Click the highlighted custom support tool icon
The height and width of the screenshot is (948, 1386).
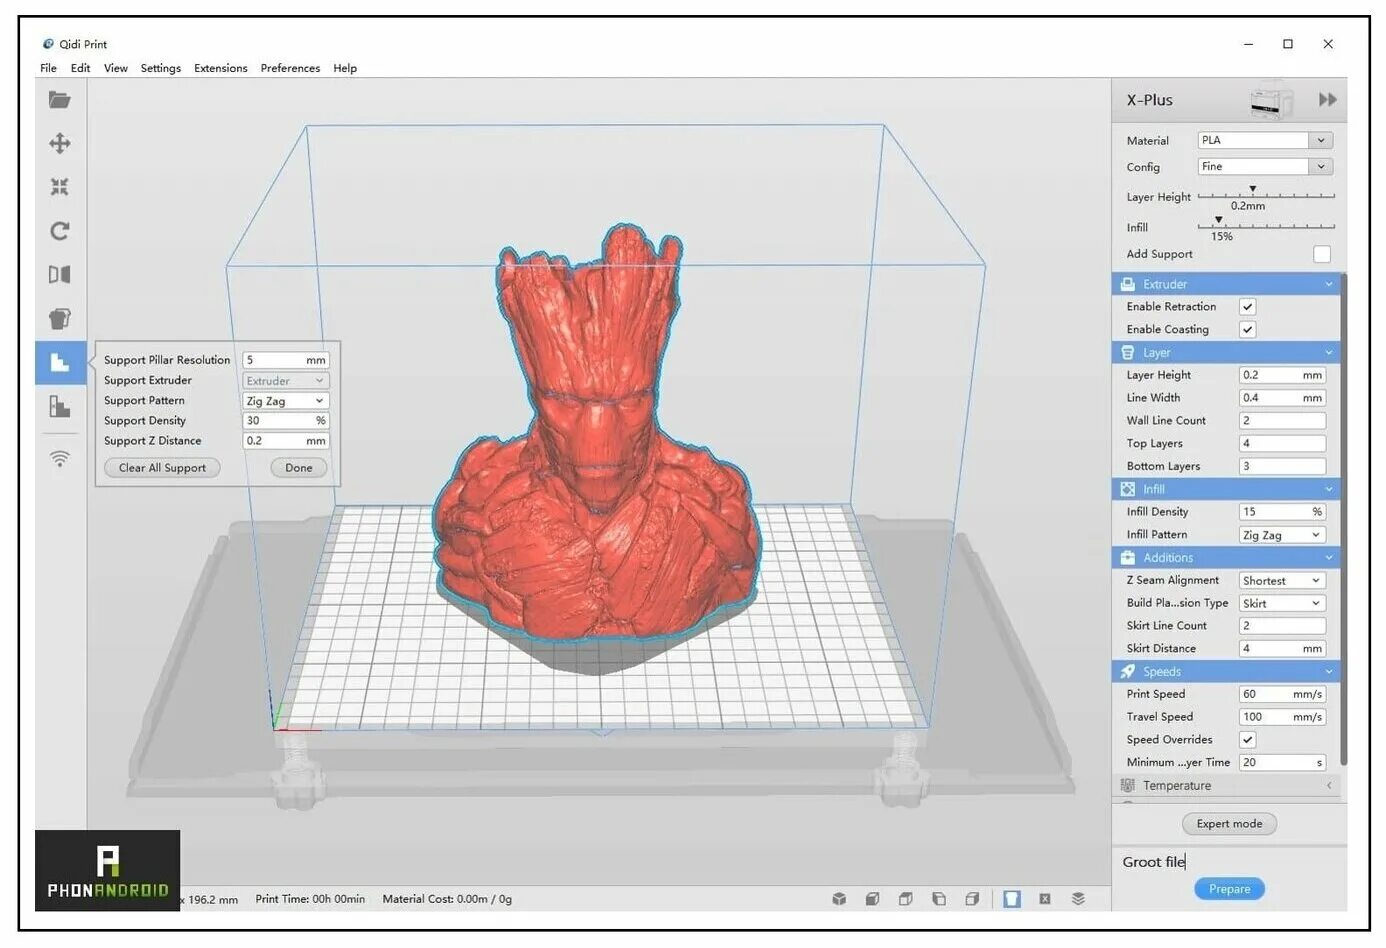(x=60, y=362)
